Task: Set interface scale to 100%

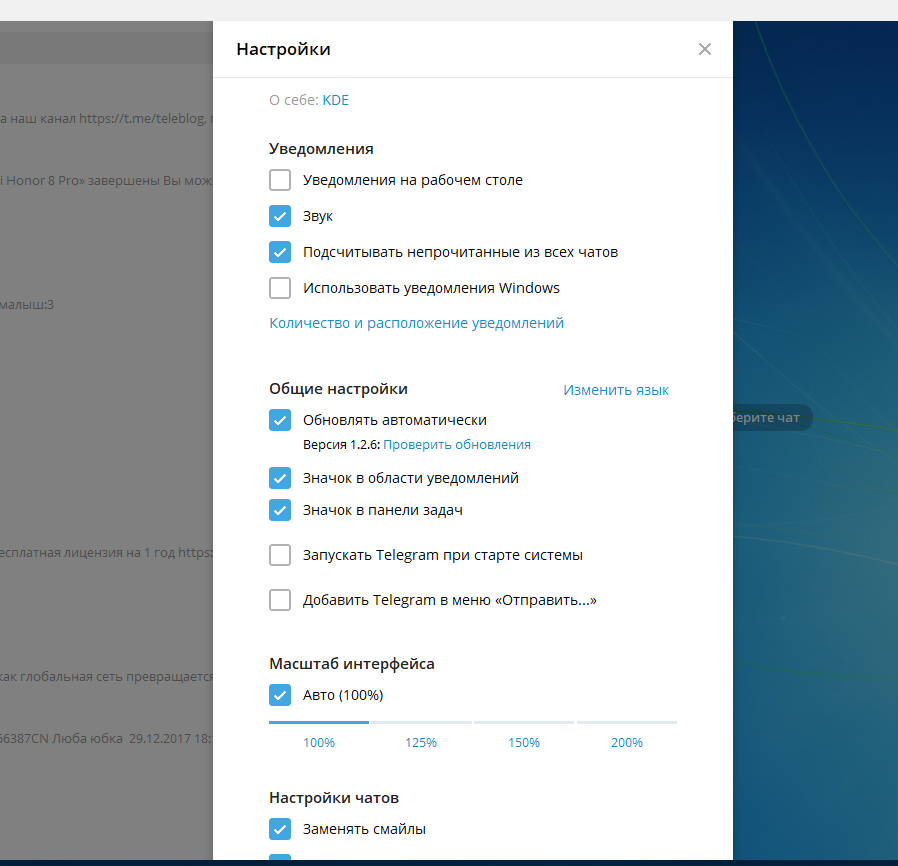Action: [x=319, y=742]
